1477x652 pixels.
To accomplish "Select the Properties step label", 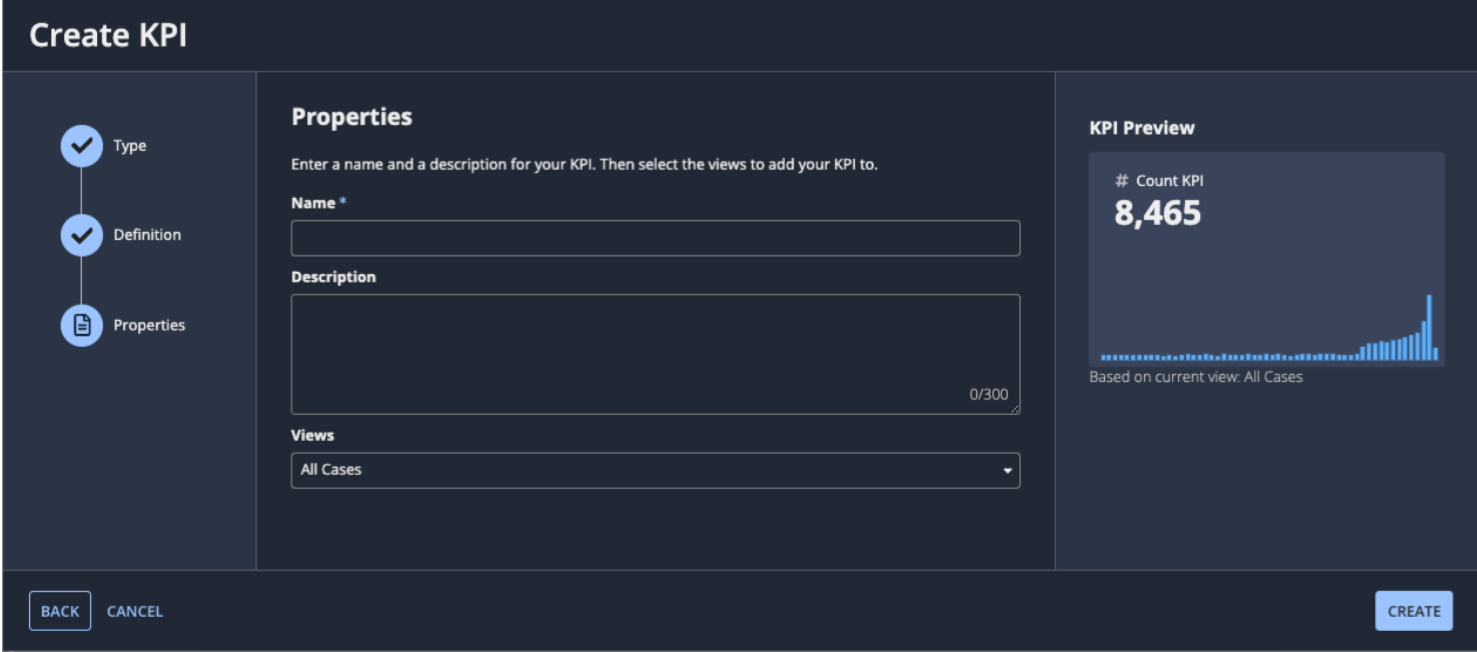I will 149,325.
